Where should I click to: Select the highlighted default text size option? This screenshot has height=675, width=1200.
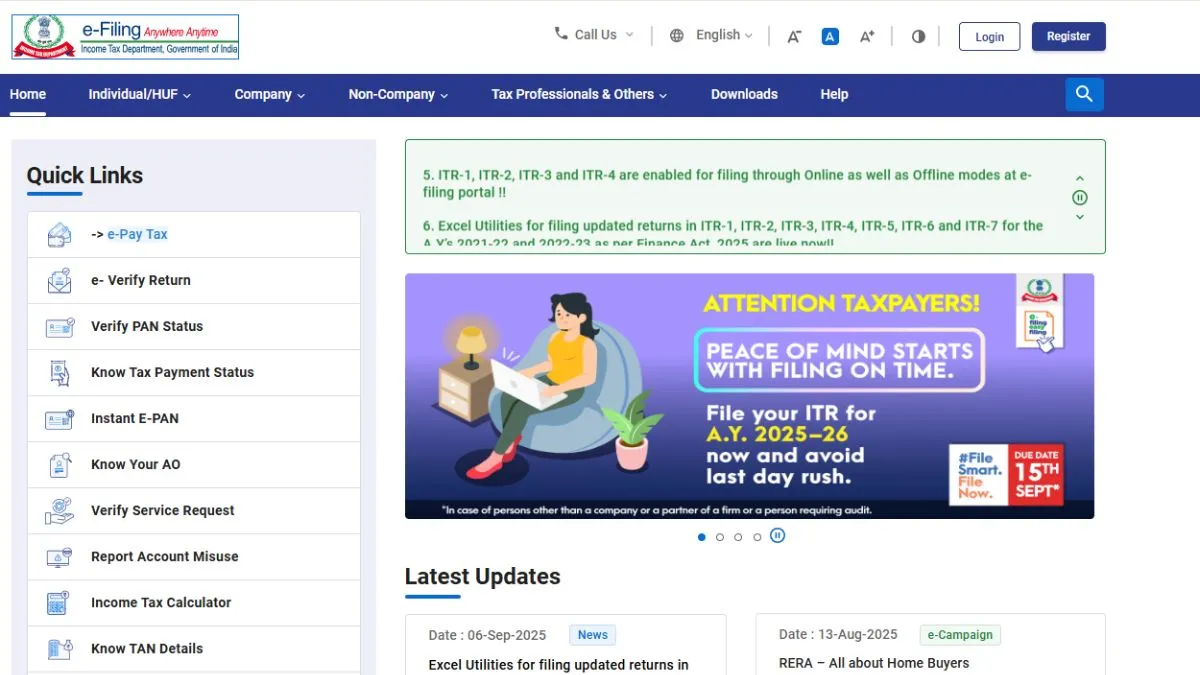tap(830, 35)
